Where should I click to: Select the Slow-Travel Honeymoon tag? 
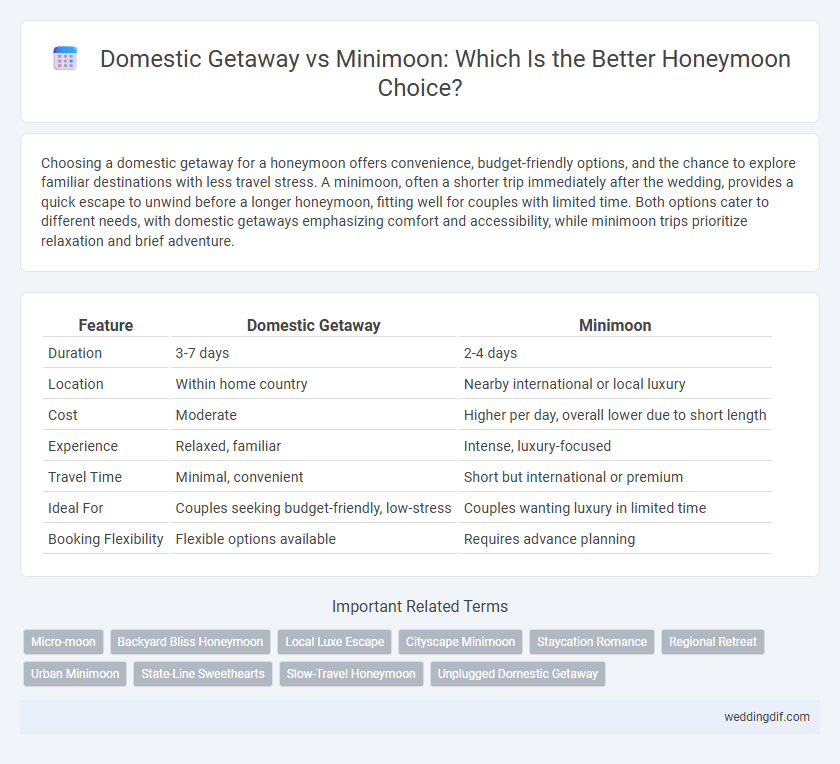click(x=351, y=674)
